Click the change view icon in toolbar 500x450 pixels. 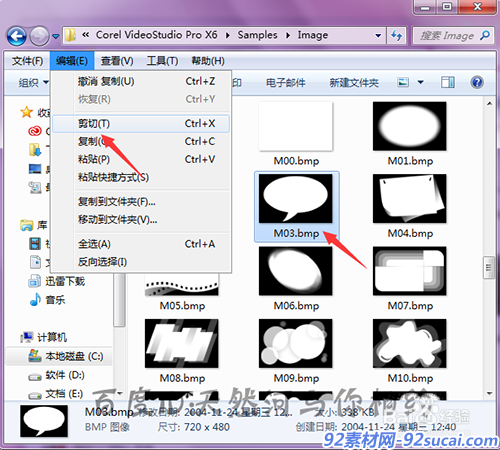pos(403,82)
